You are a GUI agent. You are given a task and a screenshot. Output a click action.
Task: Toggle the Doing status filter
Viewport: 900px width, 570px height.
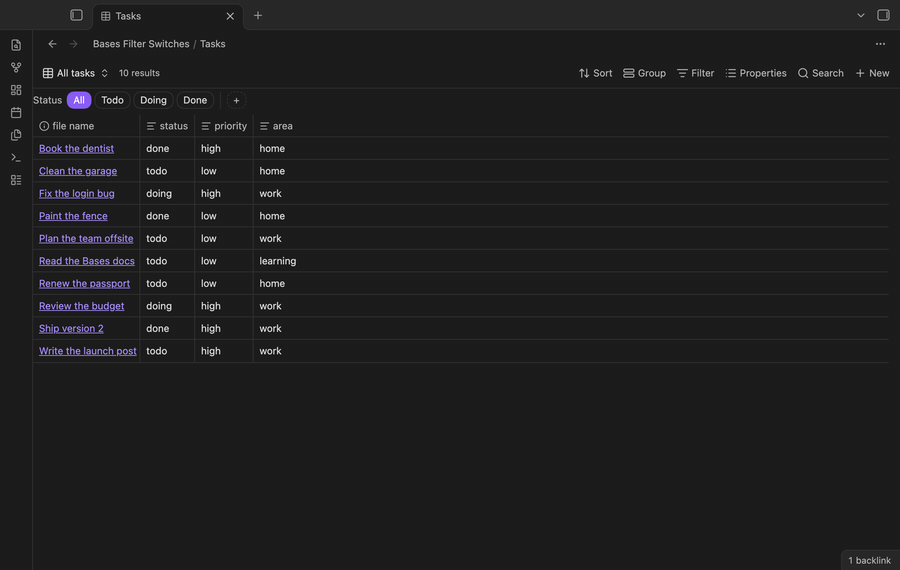tap(153, 100)
